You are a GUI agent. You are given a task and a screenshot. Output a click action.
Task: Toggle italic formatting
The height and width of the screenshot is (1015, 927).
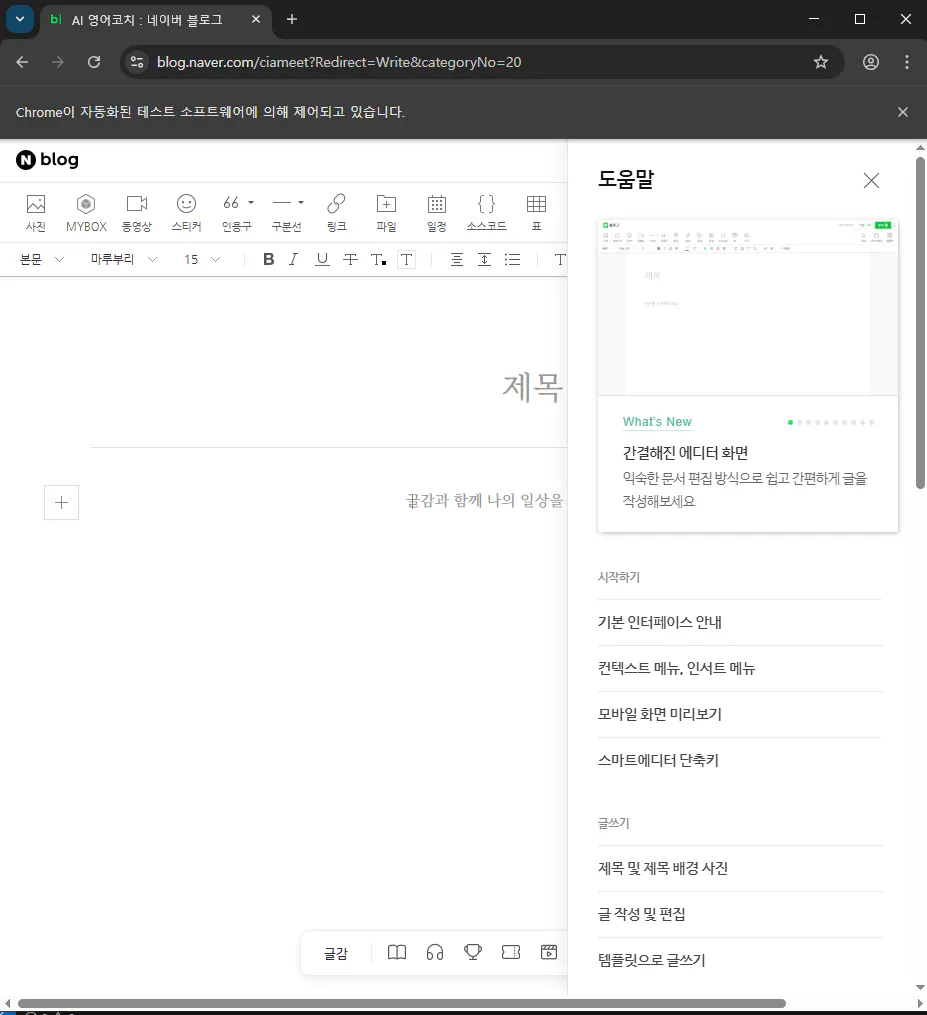[x=293, y=260]
